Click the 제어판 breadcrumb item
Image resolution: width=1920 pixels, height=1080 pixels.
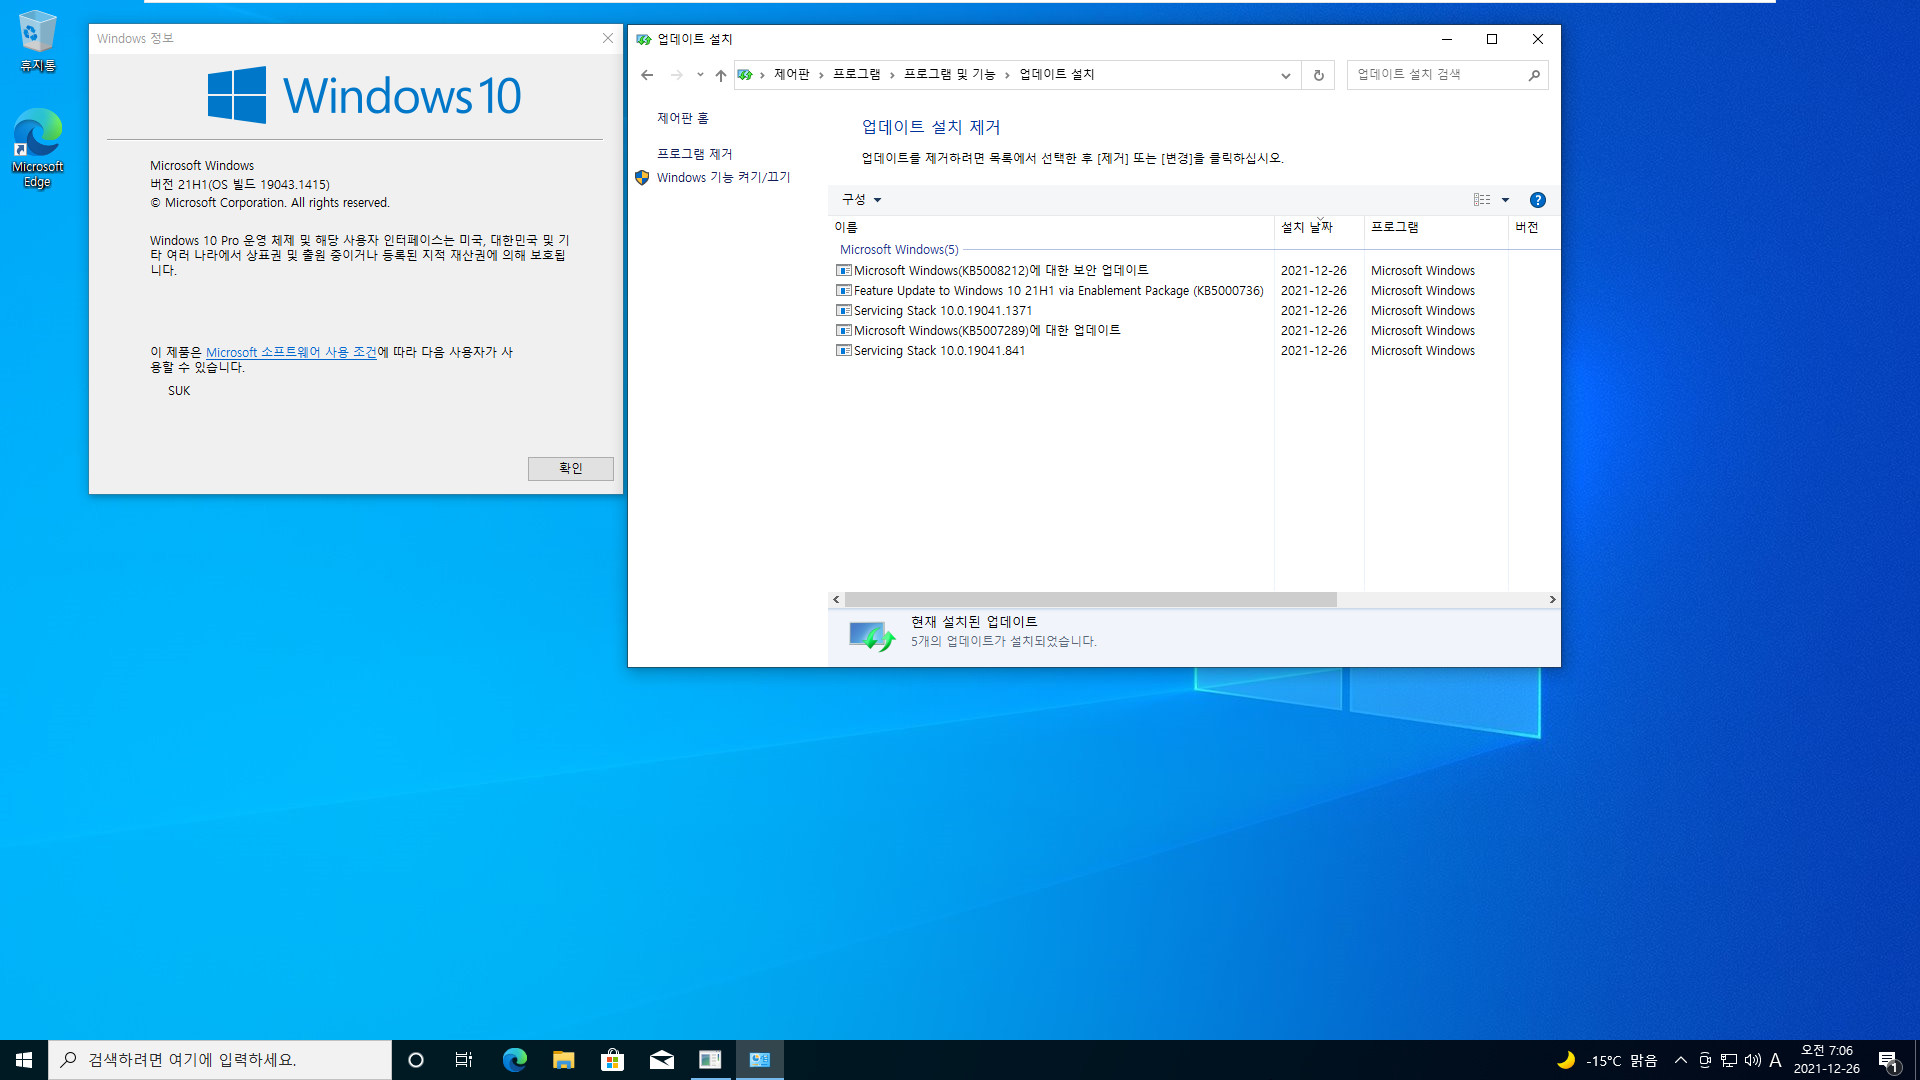tap(791, 75)
